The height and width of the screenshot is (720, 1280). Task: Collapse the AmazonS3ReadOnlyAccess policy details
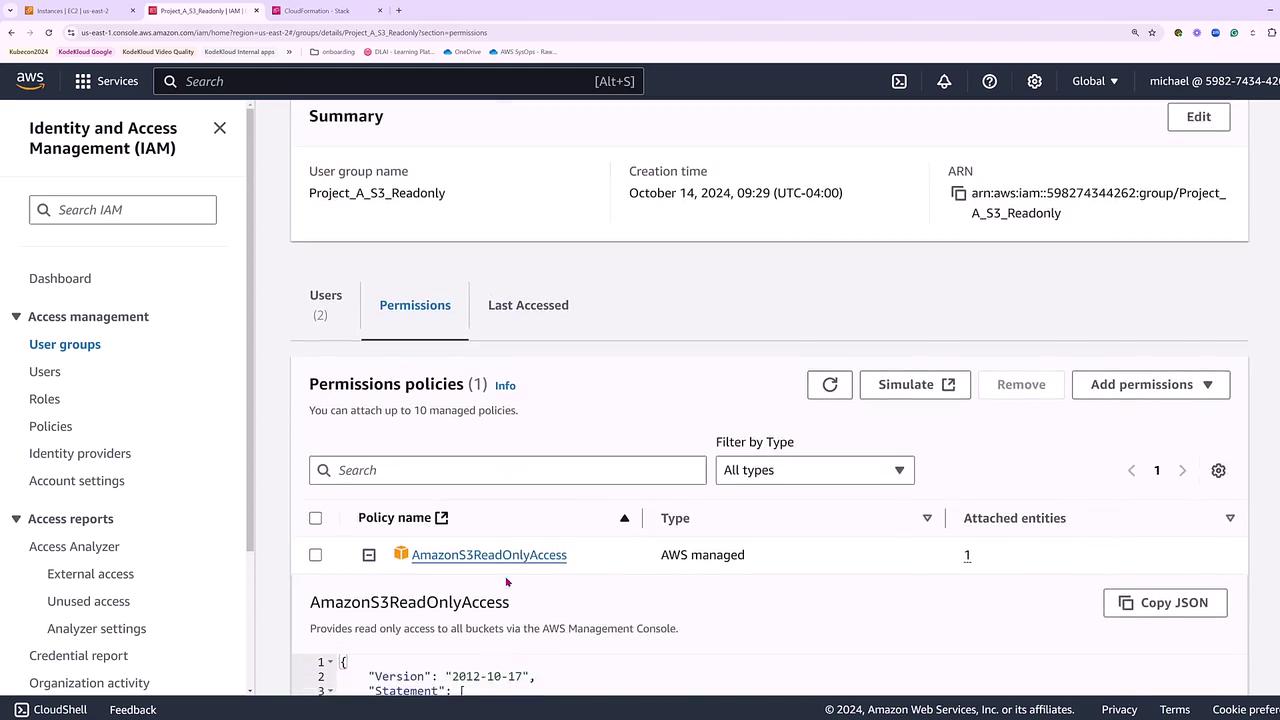pyautogui.click(x=369, y=555)
